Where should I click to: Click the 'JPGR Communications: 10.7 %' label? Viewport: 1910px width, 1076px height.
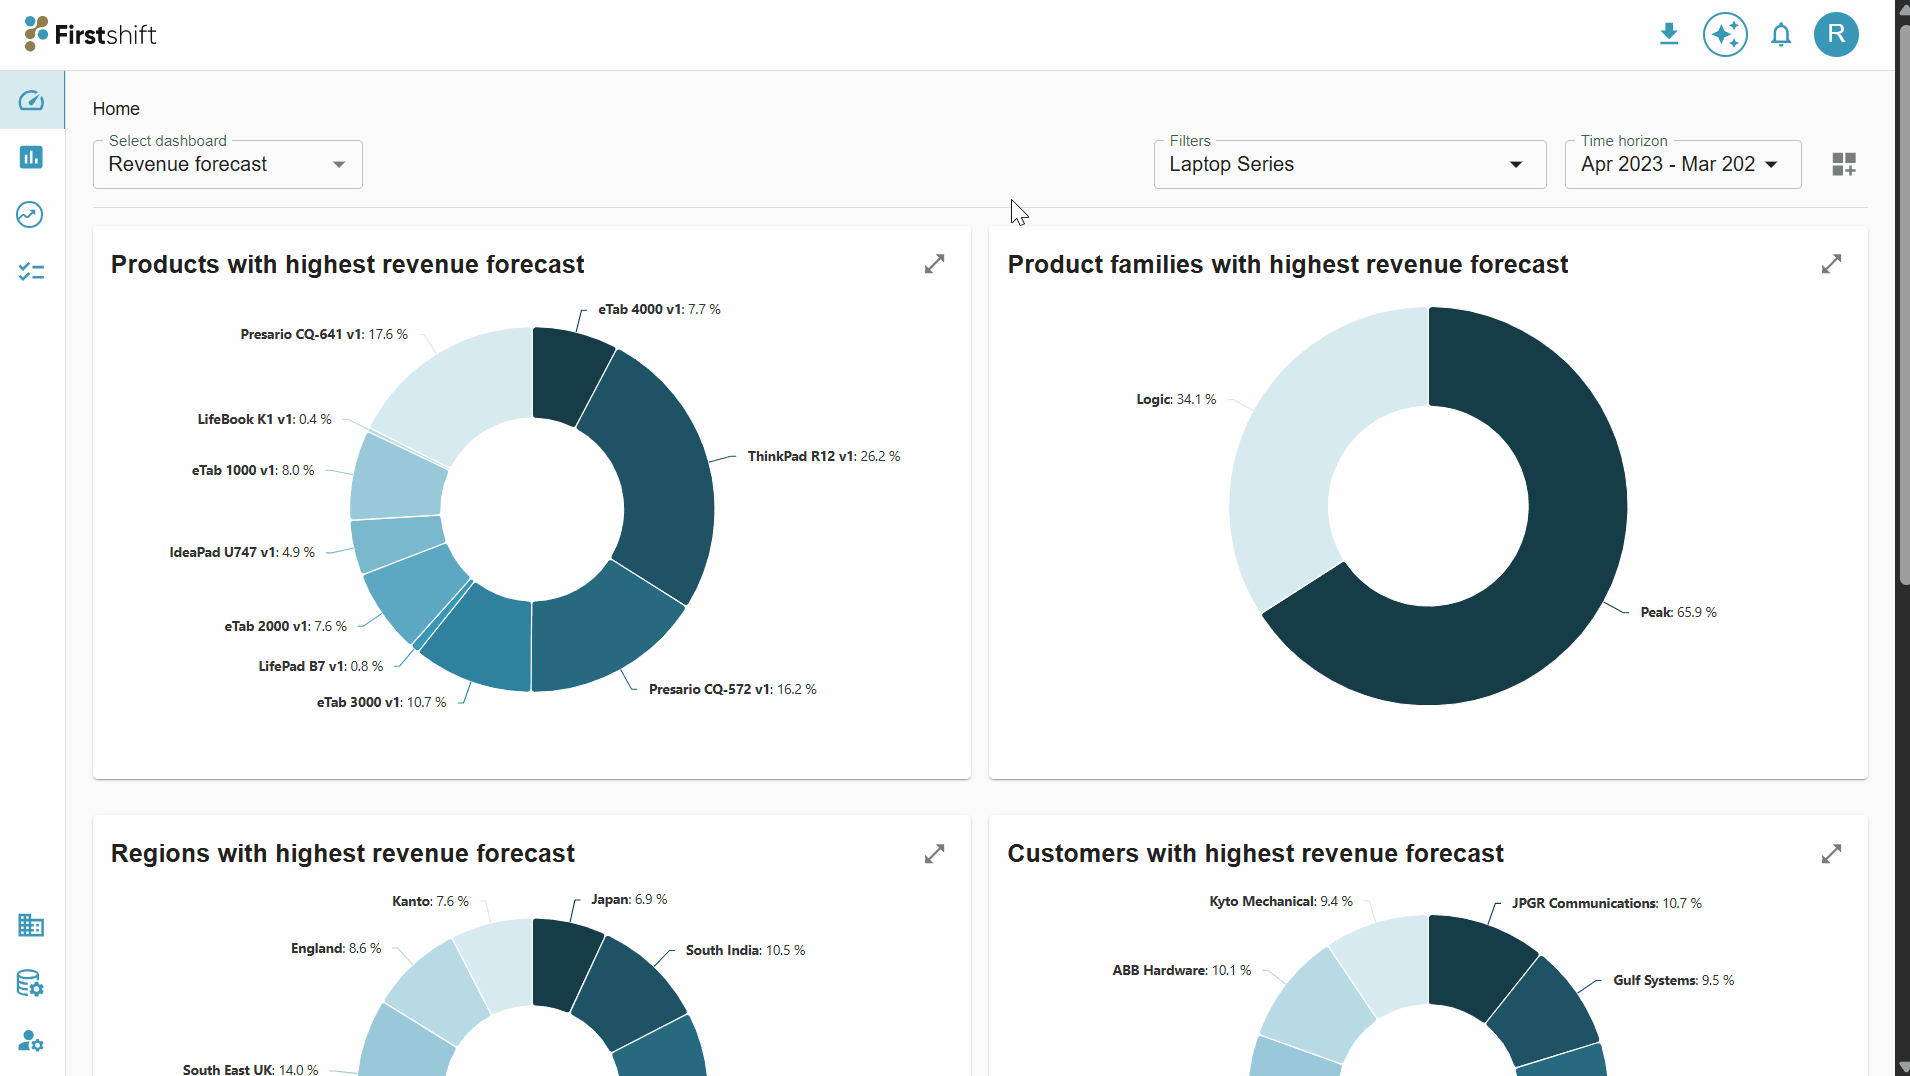click(x=1606, y=903)
